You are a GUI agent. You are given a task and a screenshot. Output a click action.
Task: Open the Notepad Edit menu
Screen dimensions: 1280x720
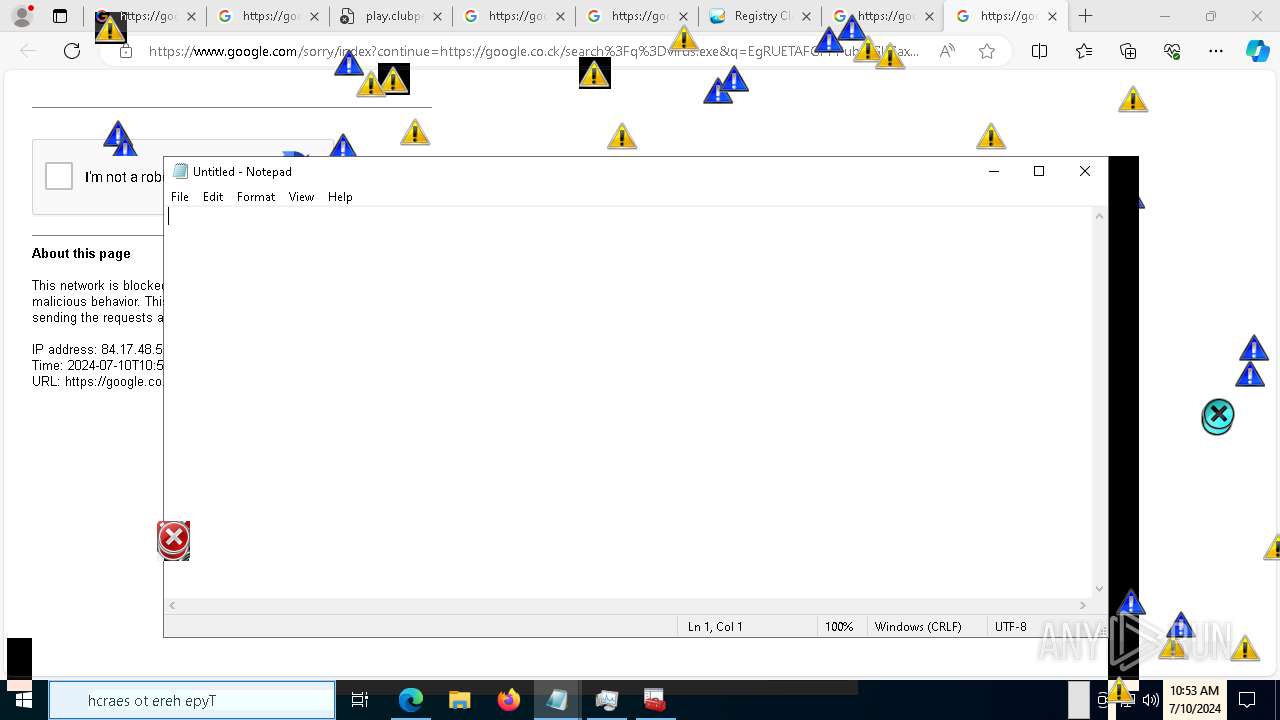(213, 197)
